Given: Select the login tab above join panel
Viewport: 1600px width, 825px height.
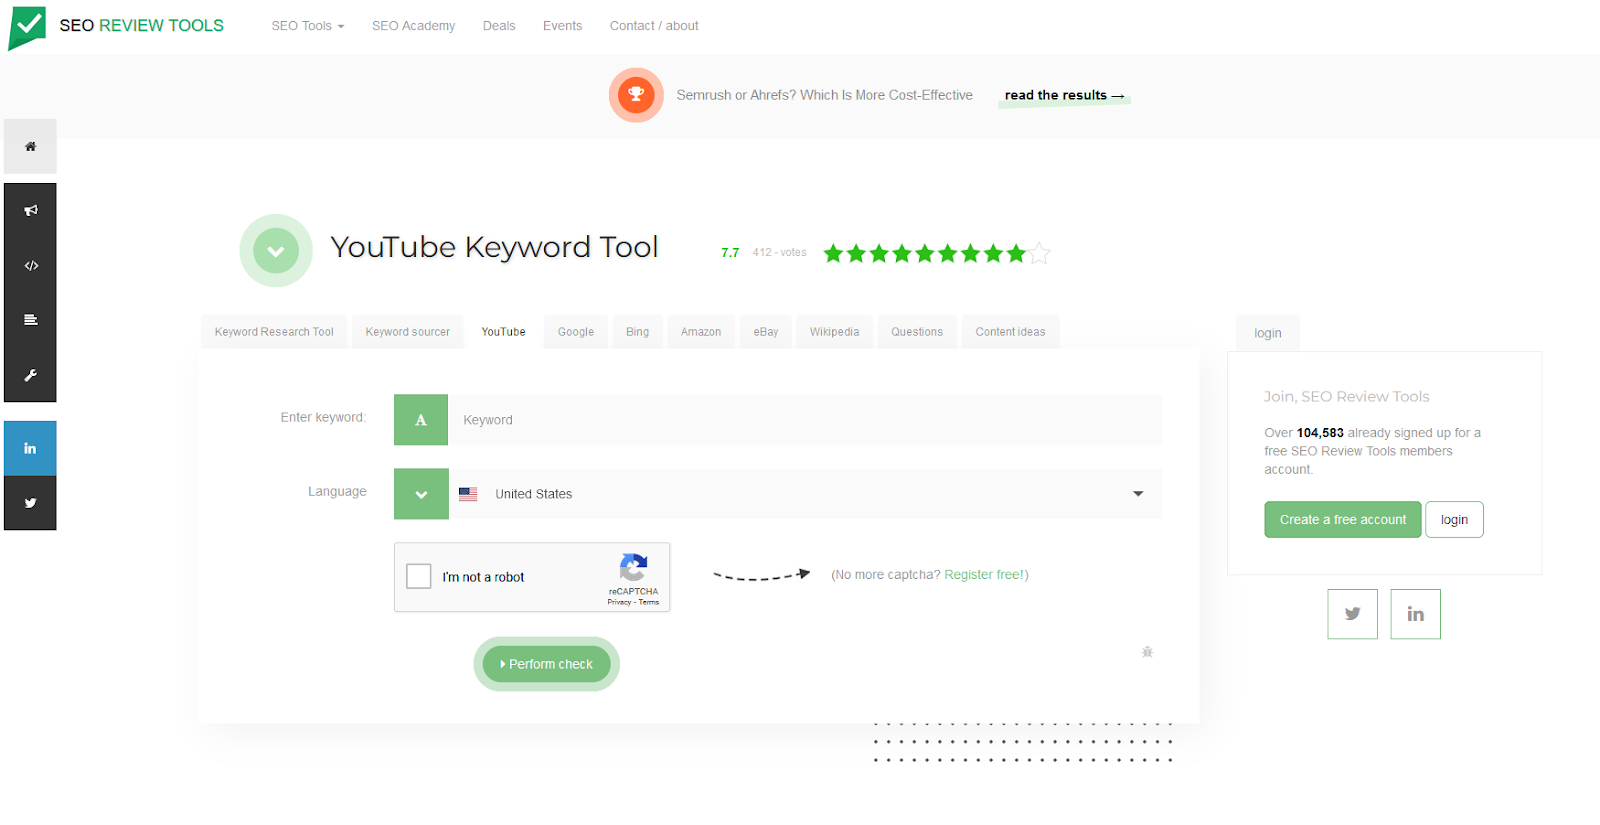Looking at the screenshot, I should click(1267, 333).
